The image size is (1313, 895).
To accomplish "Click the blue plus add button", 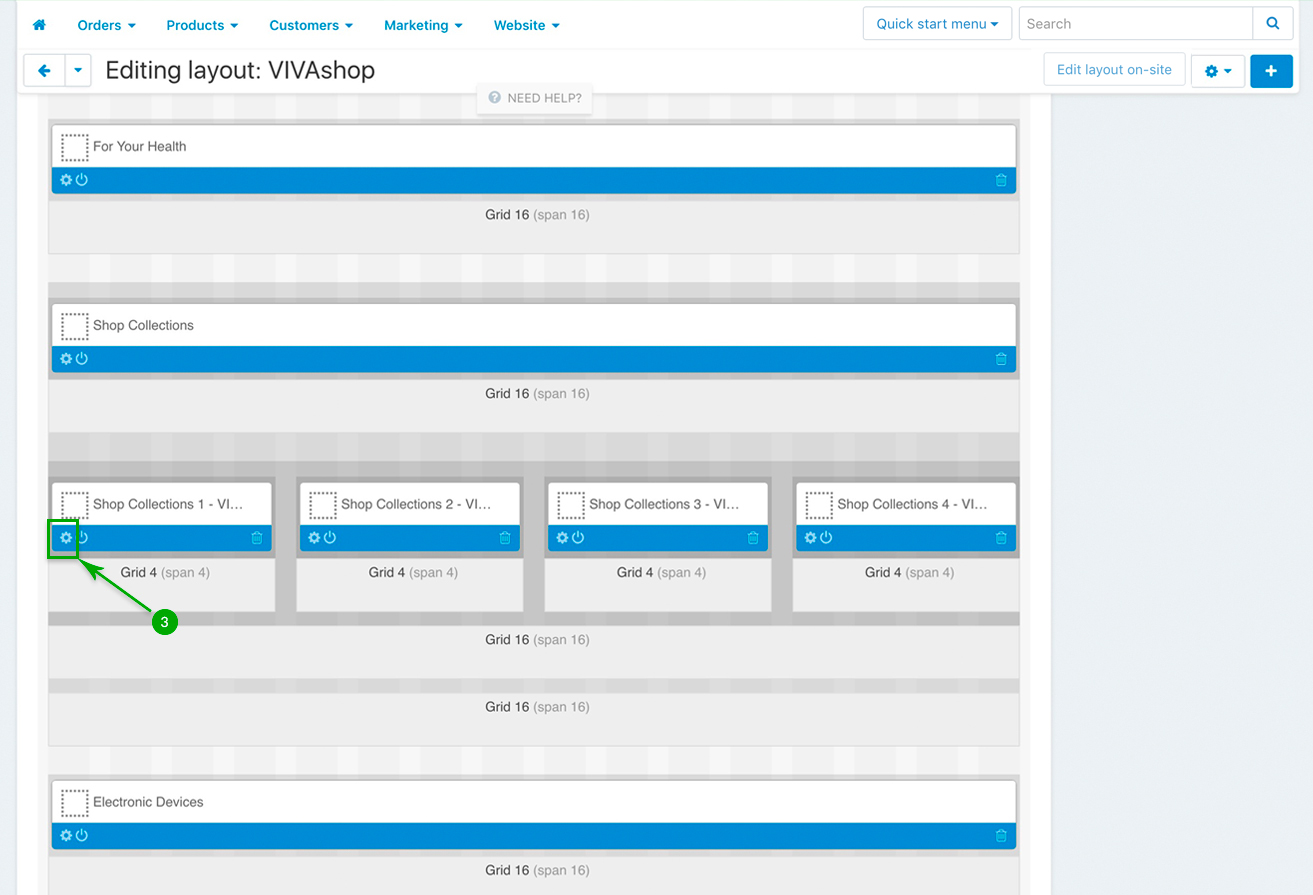I will click(1271, 71).
